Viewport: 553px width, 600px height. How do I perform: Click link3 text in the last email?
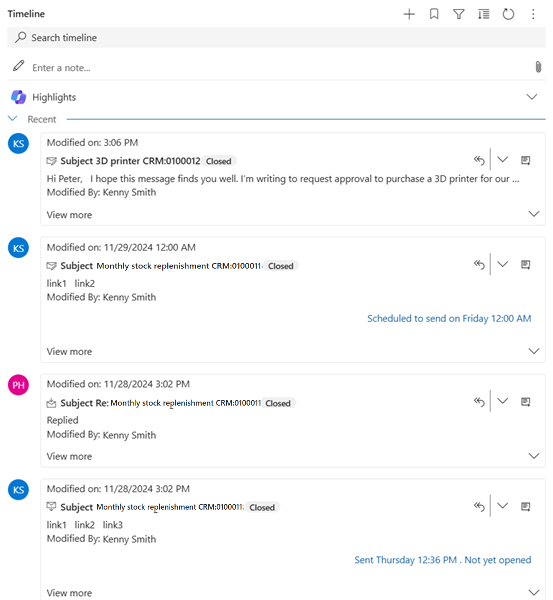tap(113, 525)
